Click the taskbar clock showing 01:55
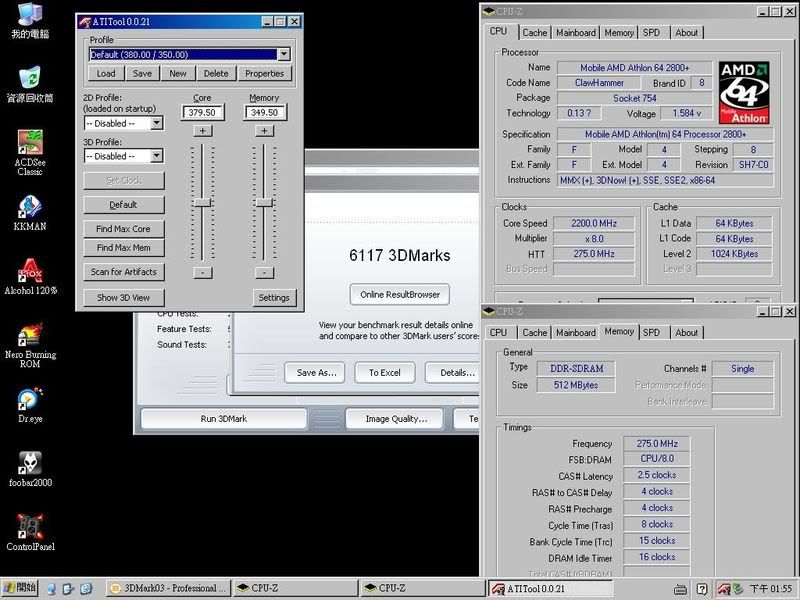Viewport: 800px width, 600px height. coord(771,589)
